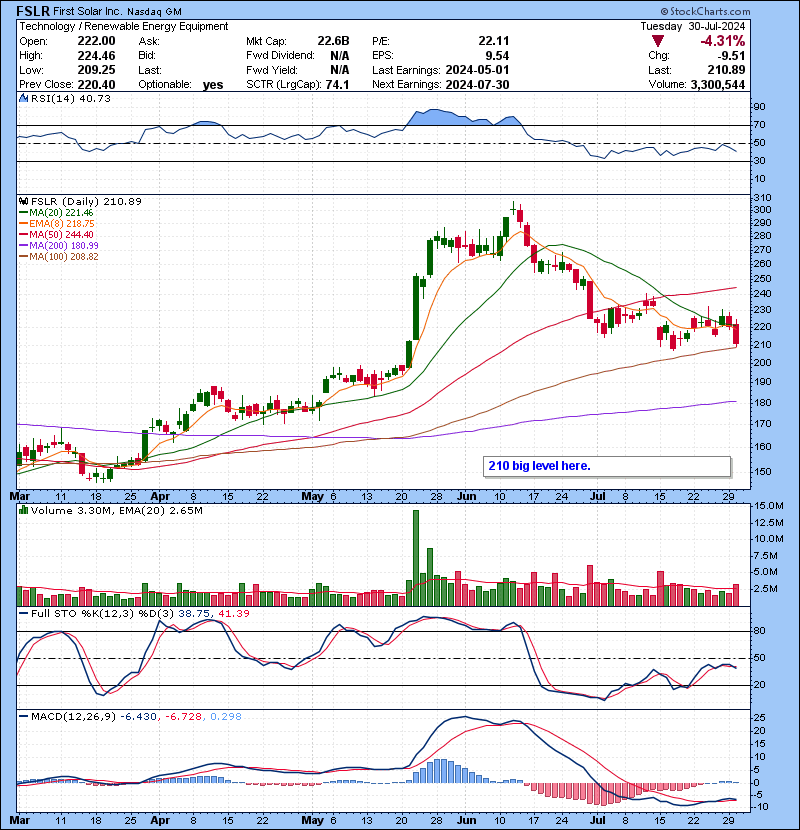Click the tallest green volume bar in late May
Viewport: 800px width, 830px height.
click(416, 558)
